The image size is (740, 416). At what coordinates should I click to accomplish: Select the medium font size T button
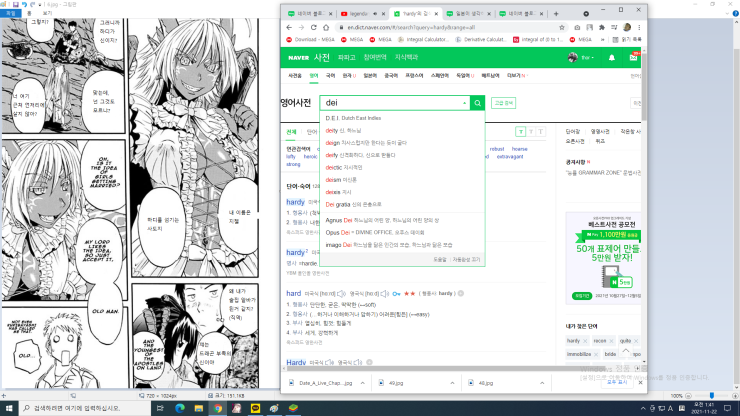click(531, 132)
